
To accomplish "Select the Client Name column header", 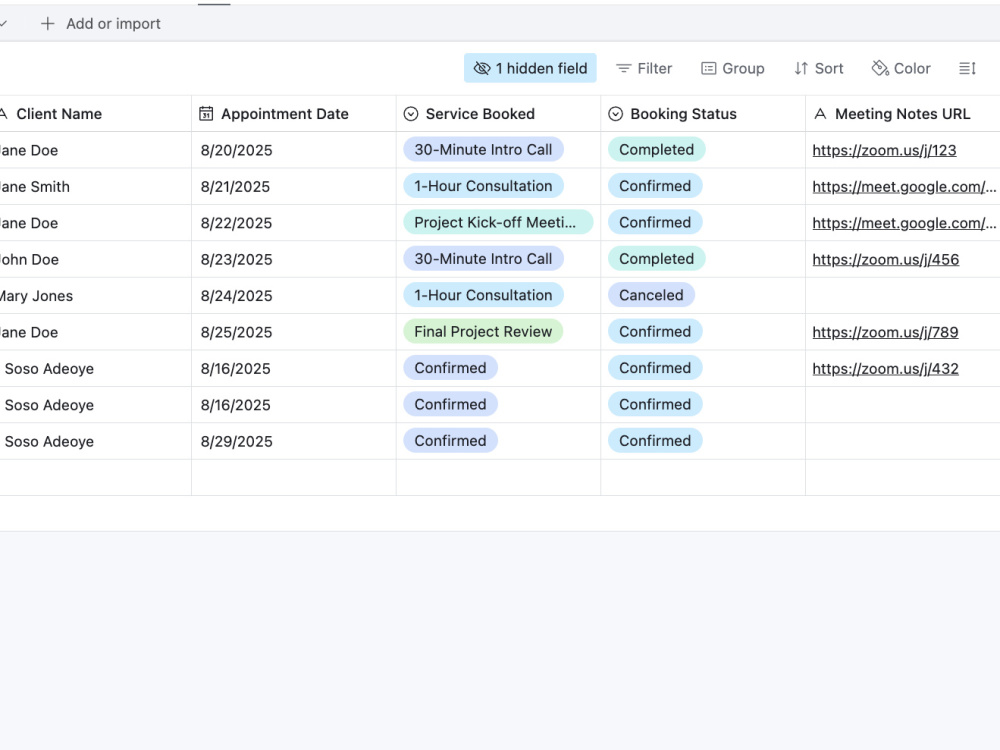I will tap(96, 114).
